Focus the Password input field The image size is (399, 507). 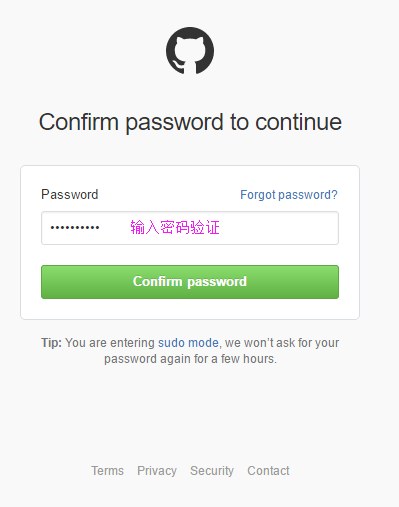[190, 228]
